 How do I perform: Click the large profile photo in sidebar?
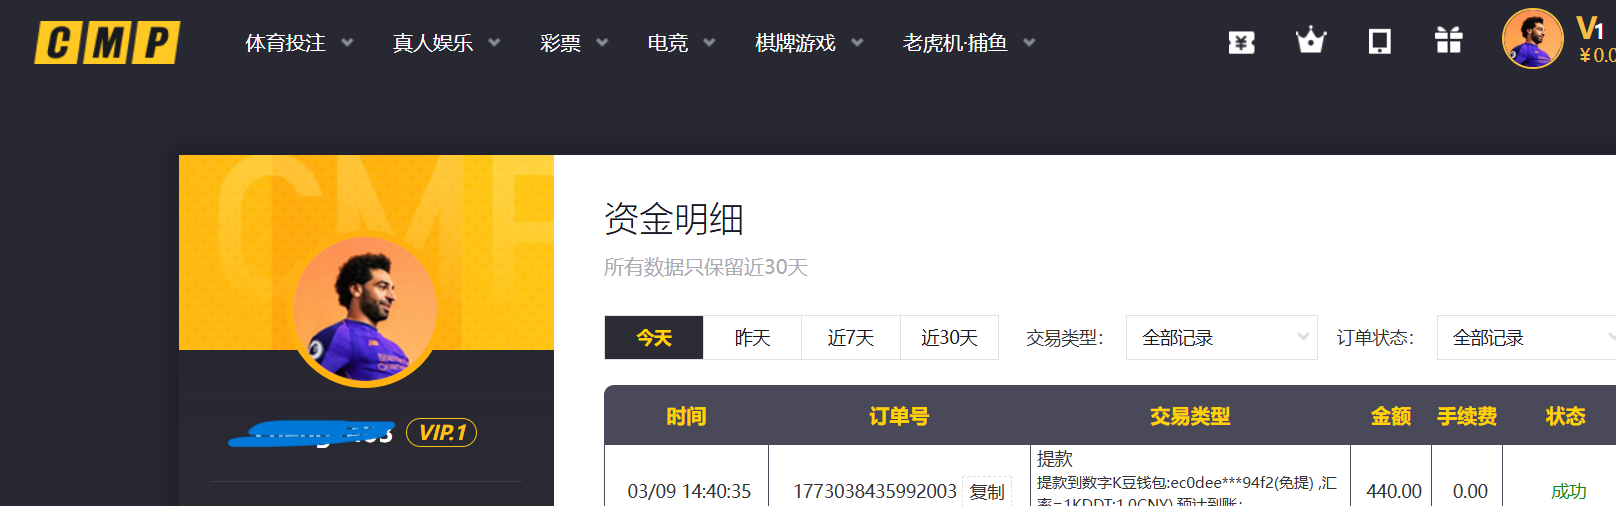(x=365, y=311)
